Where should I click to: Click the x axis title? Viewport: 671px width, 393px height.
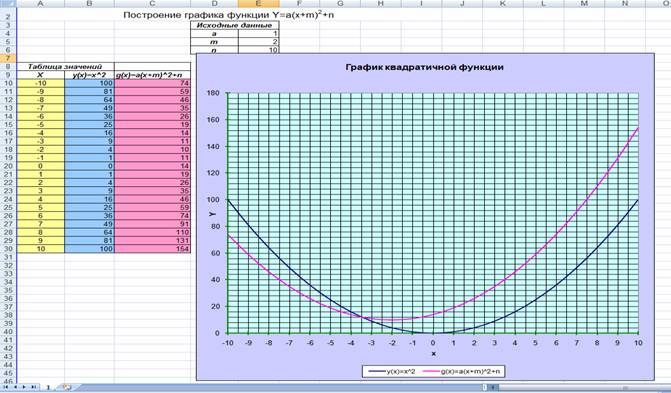pos(433,354)
